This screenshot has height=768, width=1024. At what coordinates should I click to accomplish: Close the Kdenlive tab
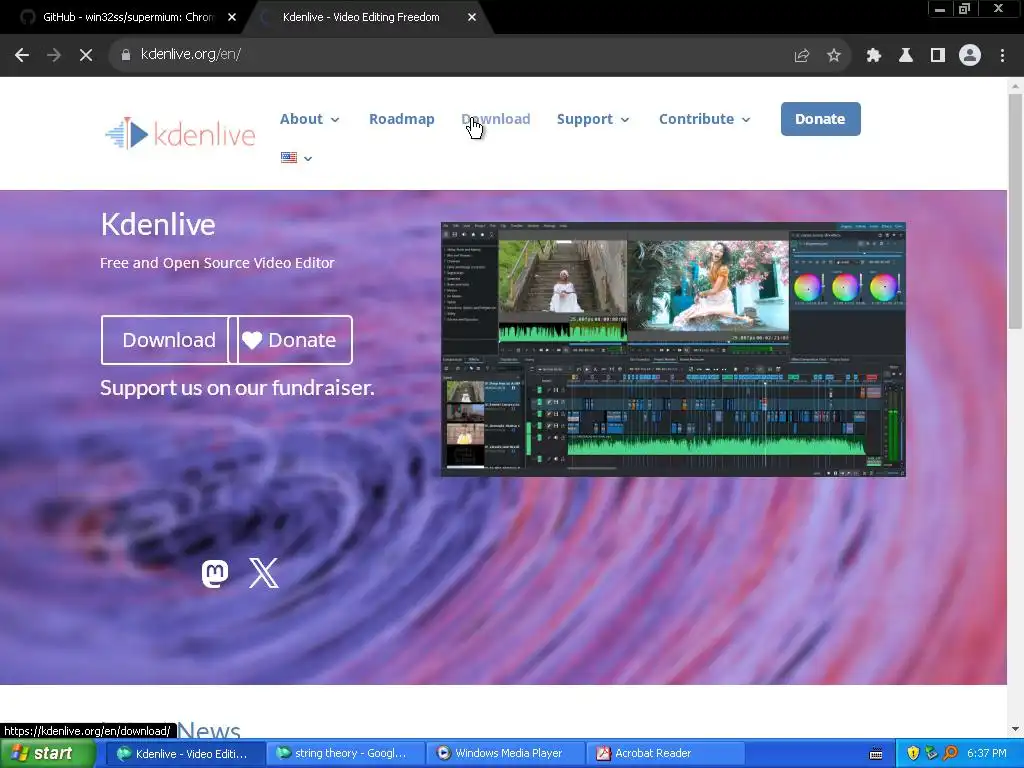(x=472, y=18)
